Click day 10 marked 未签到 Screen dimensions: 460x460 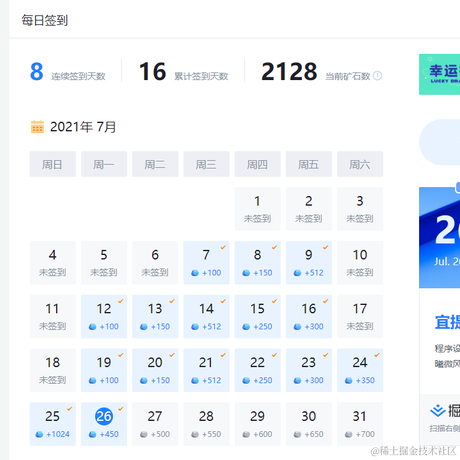click(x=360, y=263)
